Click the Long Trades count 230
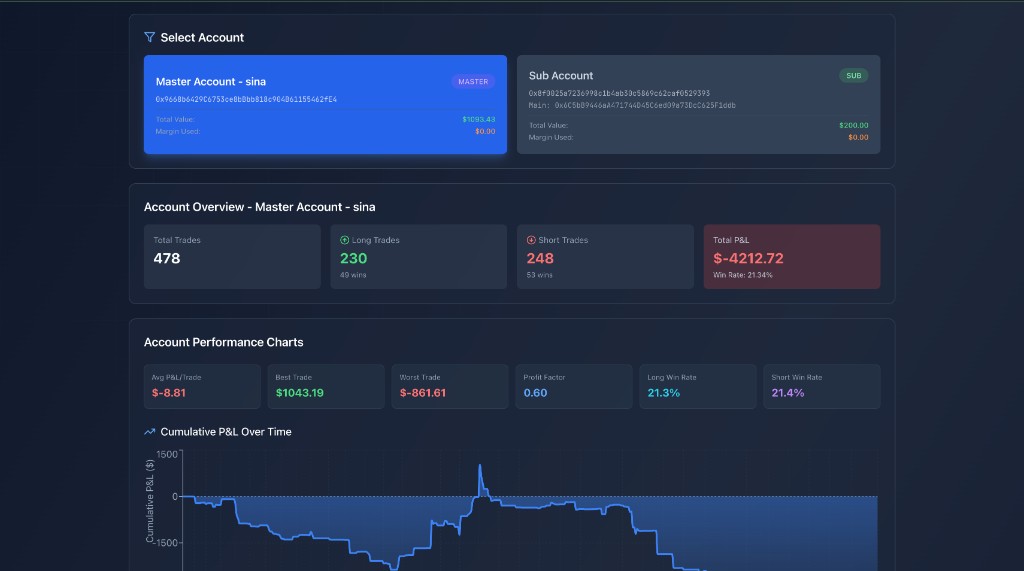The height and width of the screenshot is (571, 1024). (353, 258)
